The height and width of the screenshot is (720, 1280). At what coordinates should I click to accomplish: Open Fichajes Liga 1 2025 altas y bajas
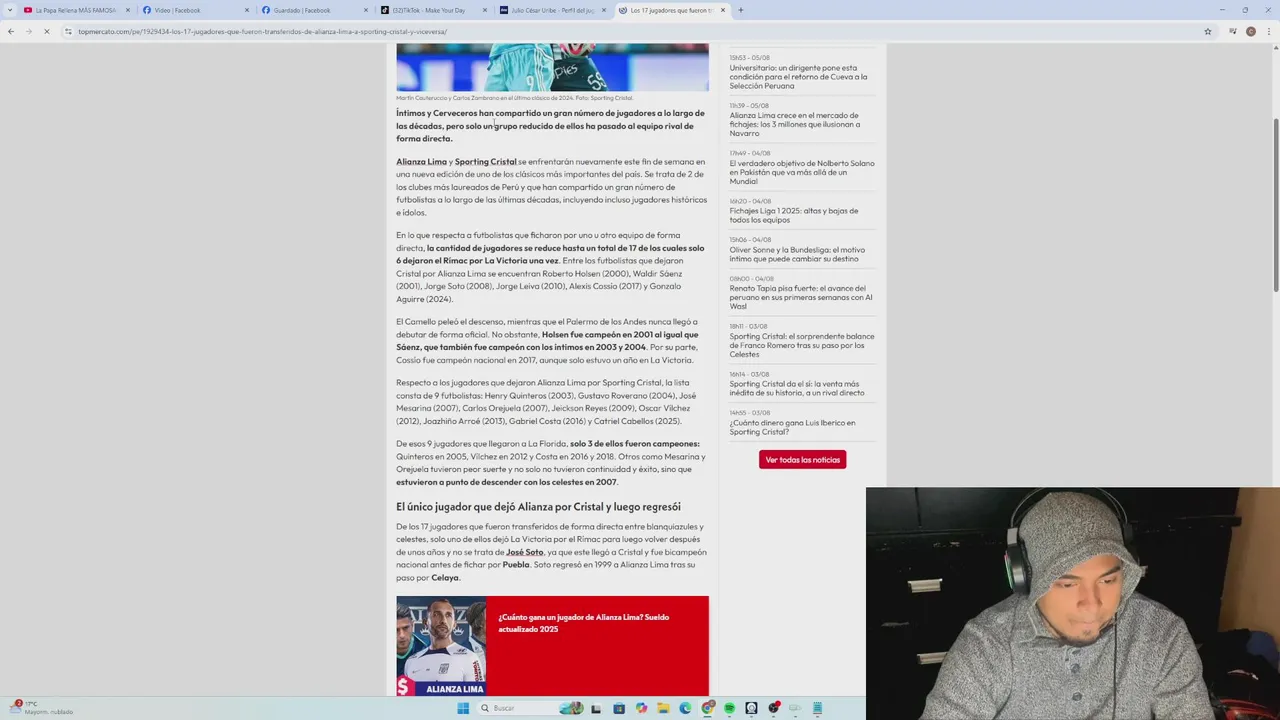click(x=794, y=215)
